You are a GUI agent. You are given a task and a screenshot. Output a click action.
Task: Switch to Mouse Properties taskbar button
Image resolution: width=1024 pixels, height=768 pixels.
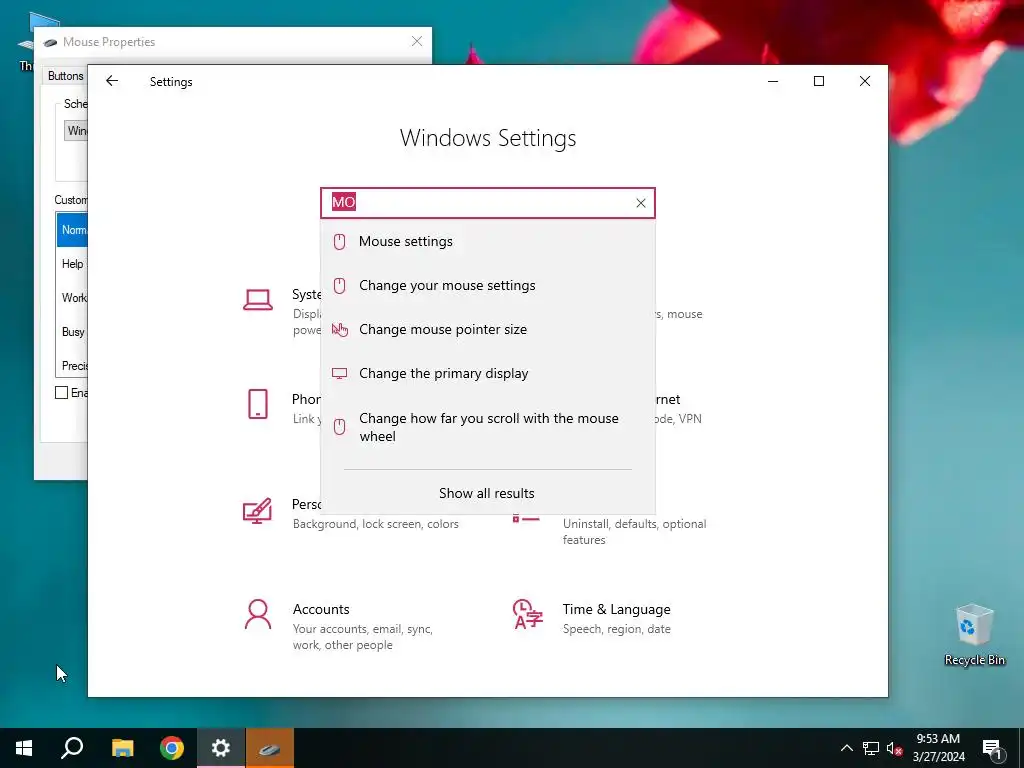point(270,748)
